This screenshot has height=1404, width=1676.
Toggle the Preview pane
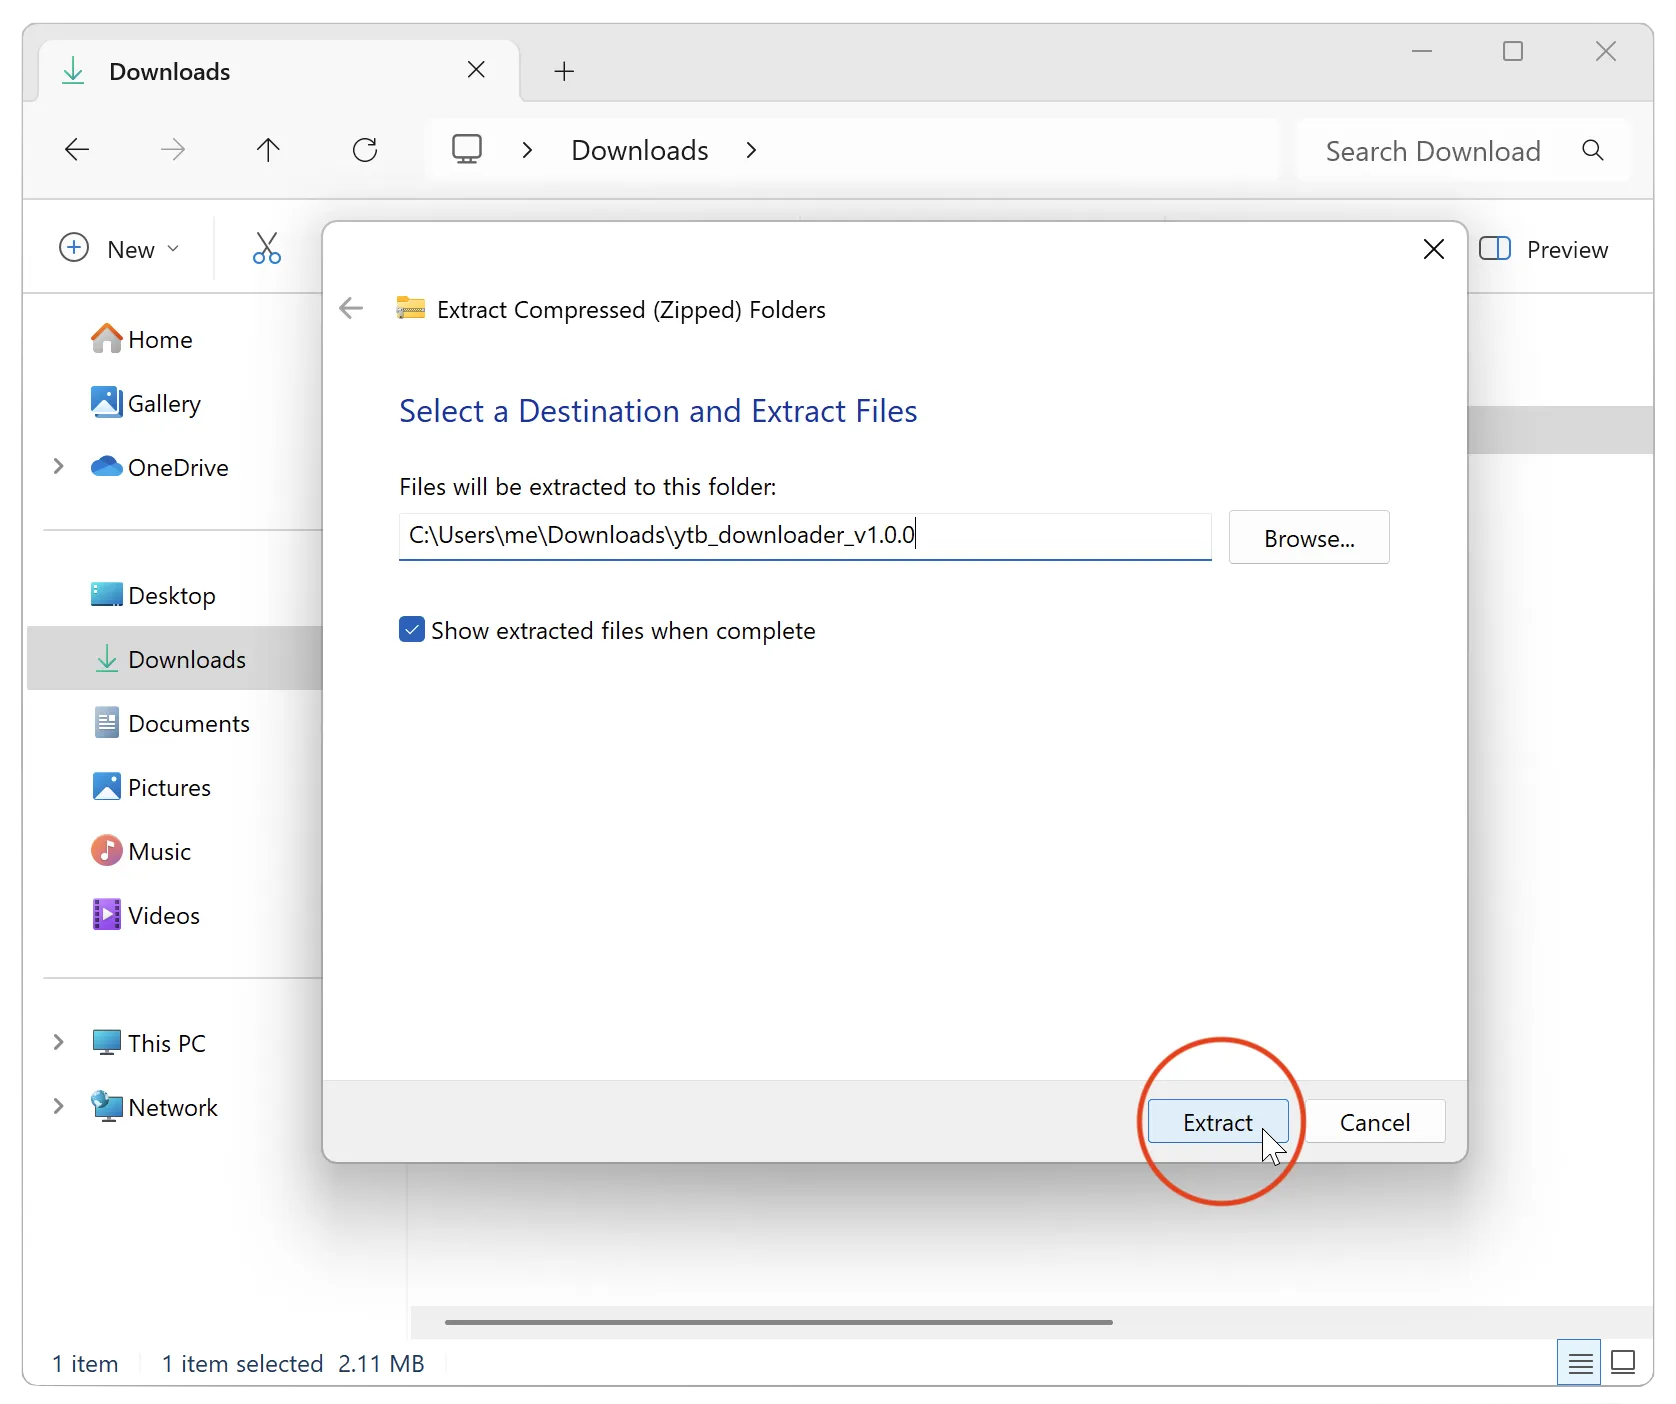click(1543, 249)
